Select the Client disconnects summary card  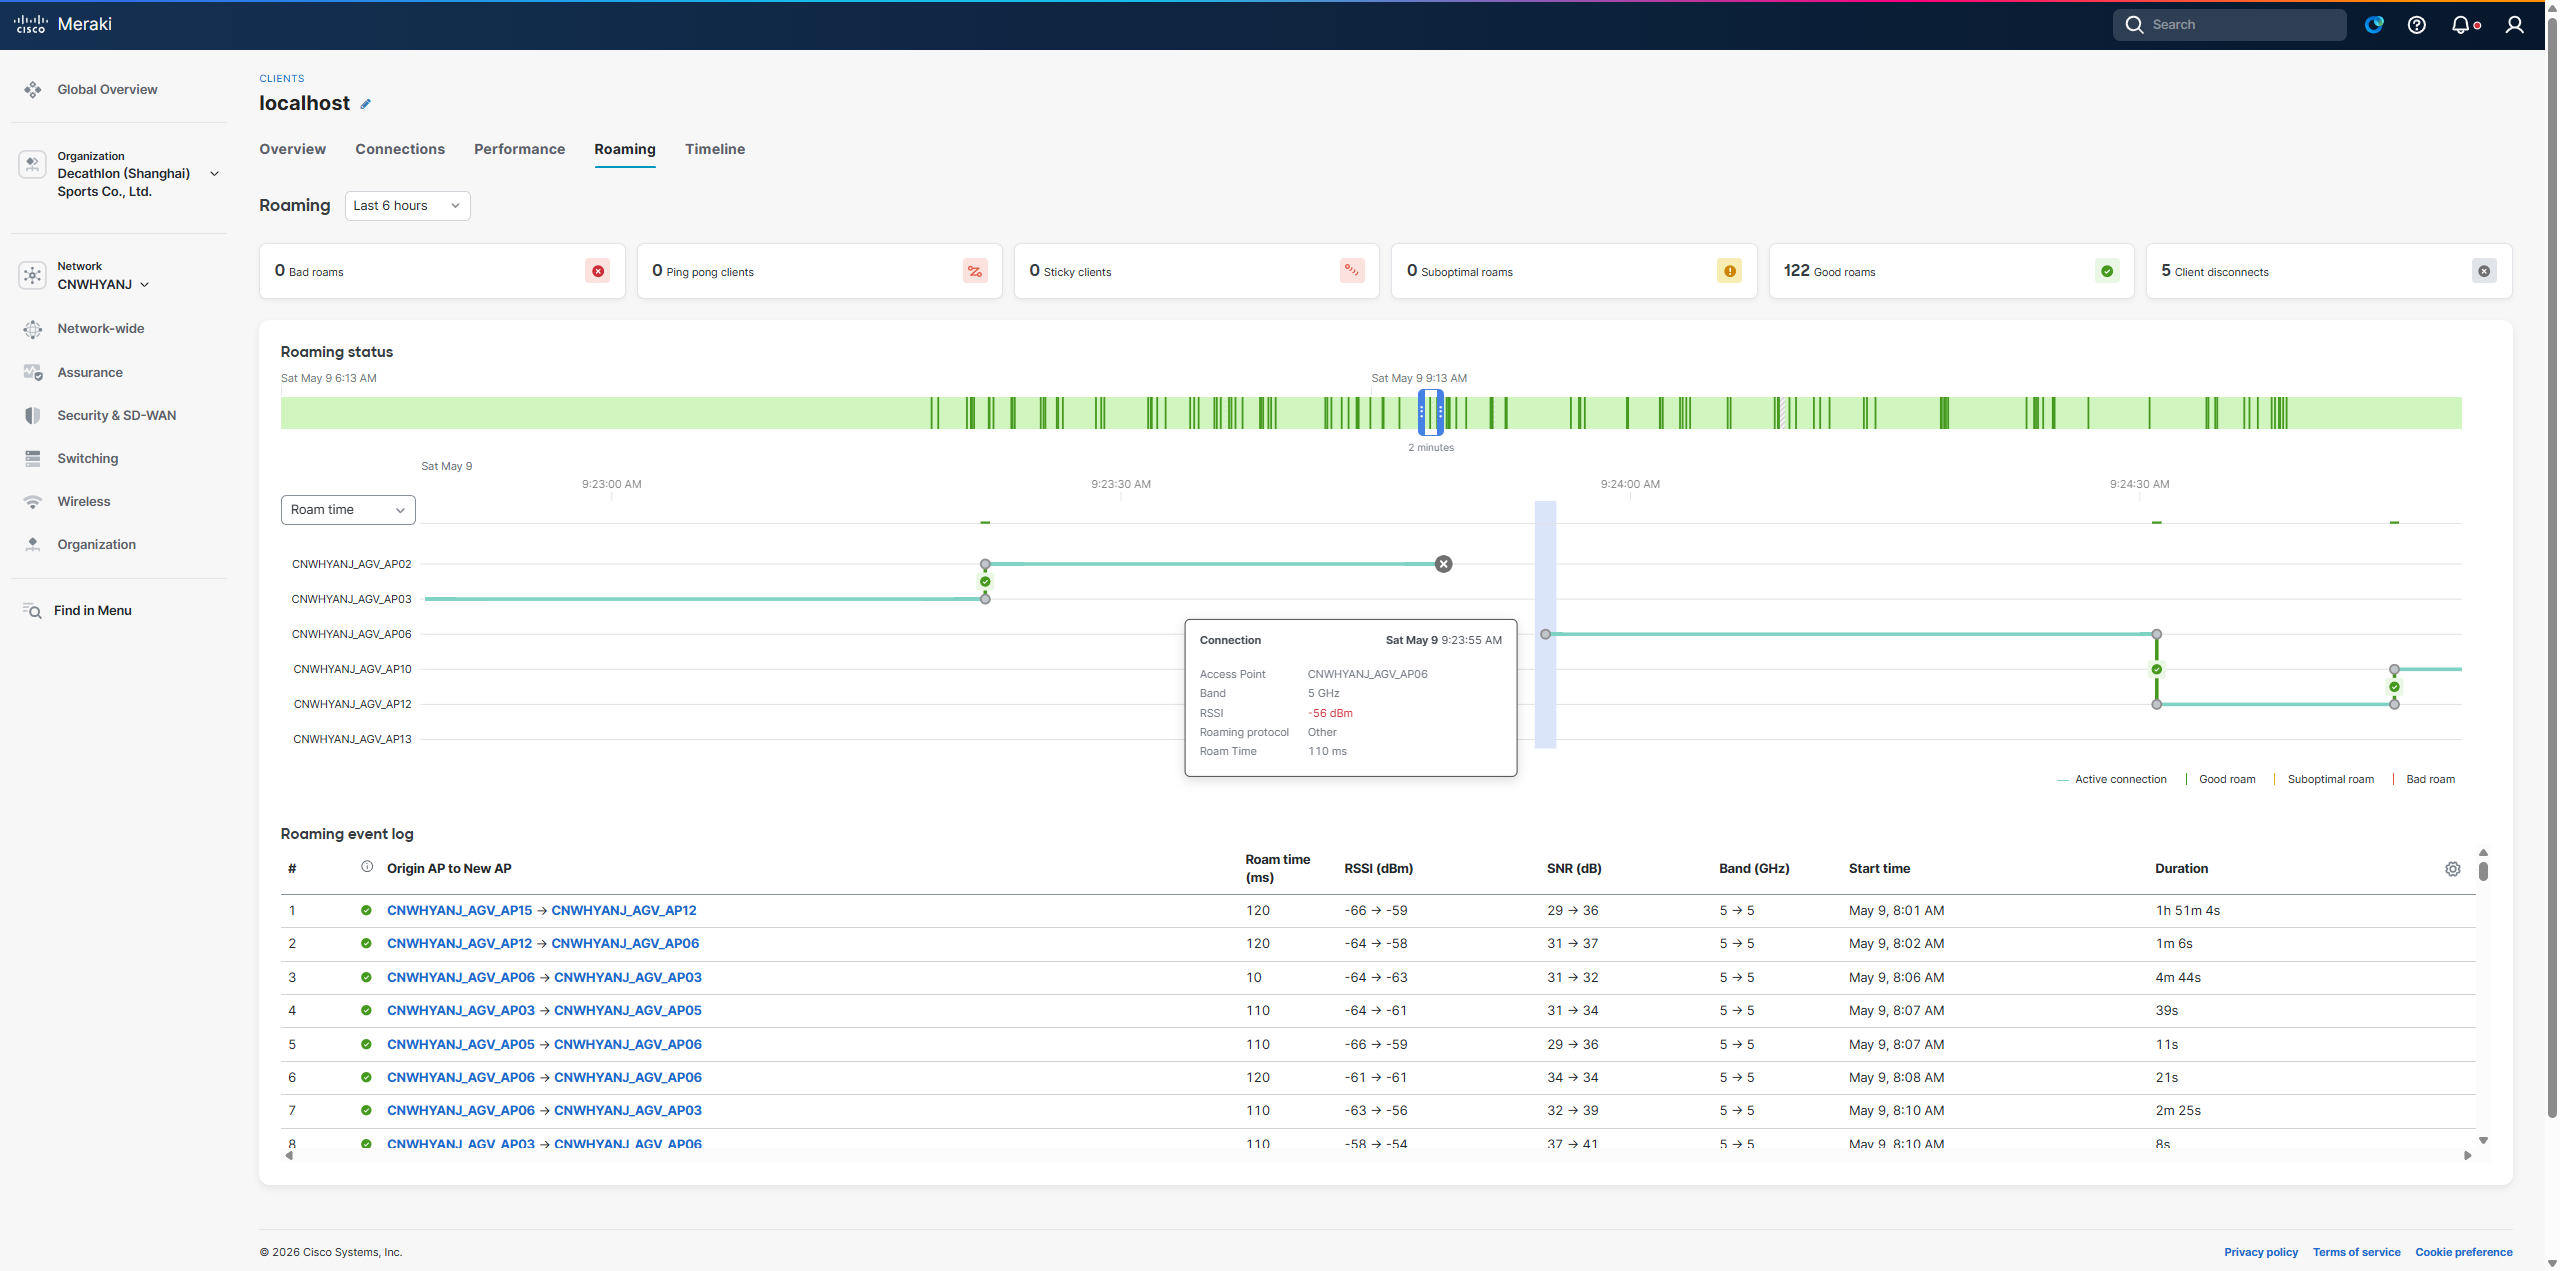coord(2329,271)
